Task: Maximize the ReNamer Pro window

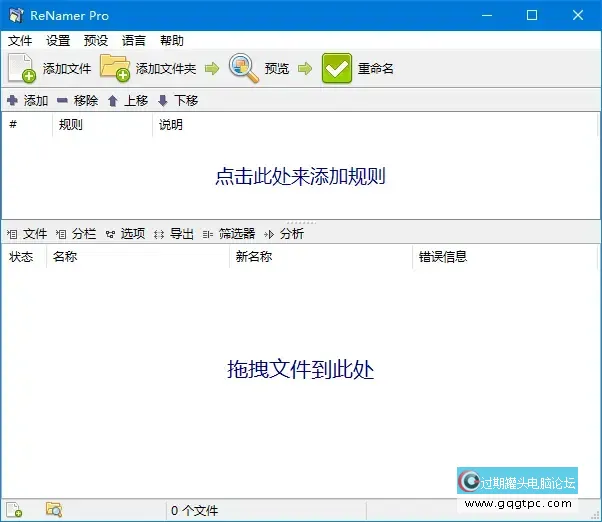Action: (x=532, y=15)
